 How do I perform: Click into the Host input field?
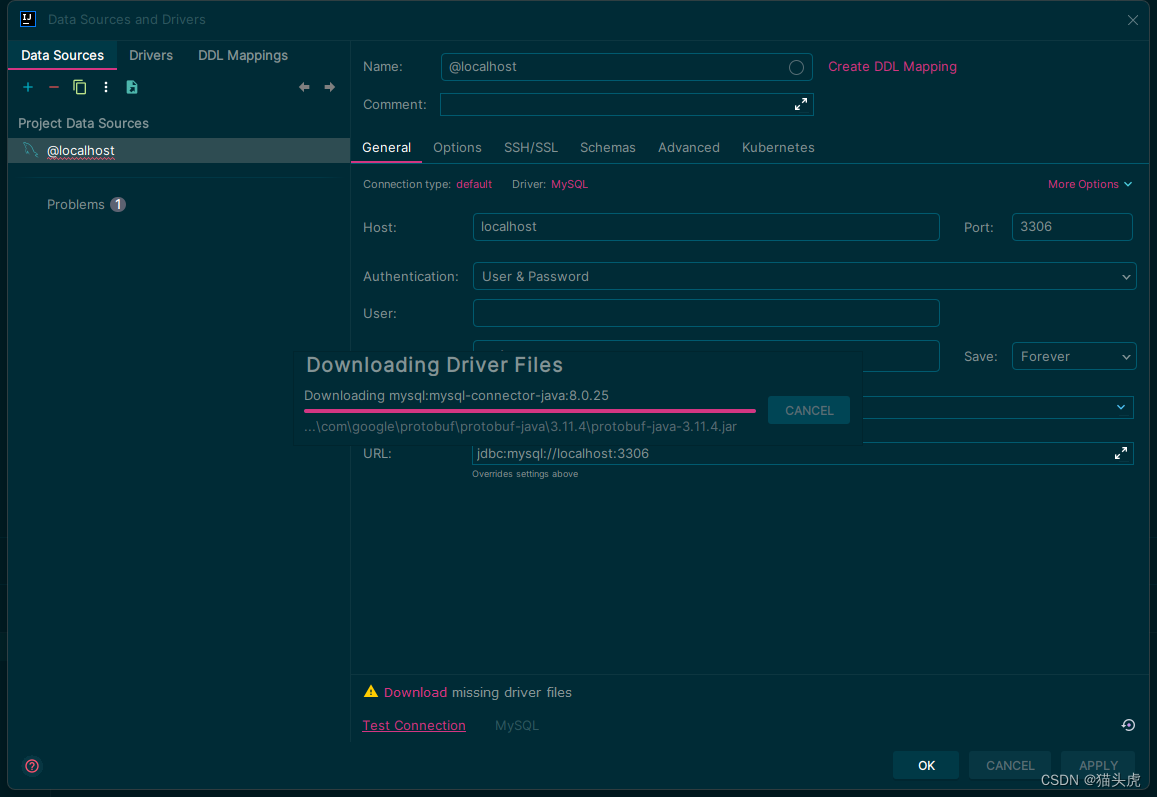pyautogui.click(x=705, y=227)
